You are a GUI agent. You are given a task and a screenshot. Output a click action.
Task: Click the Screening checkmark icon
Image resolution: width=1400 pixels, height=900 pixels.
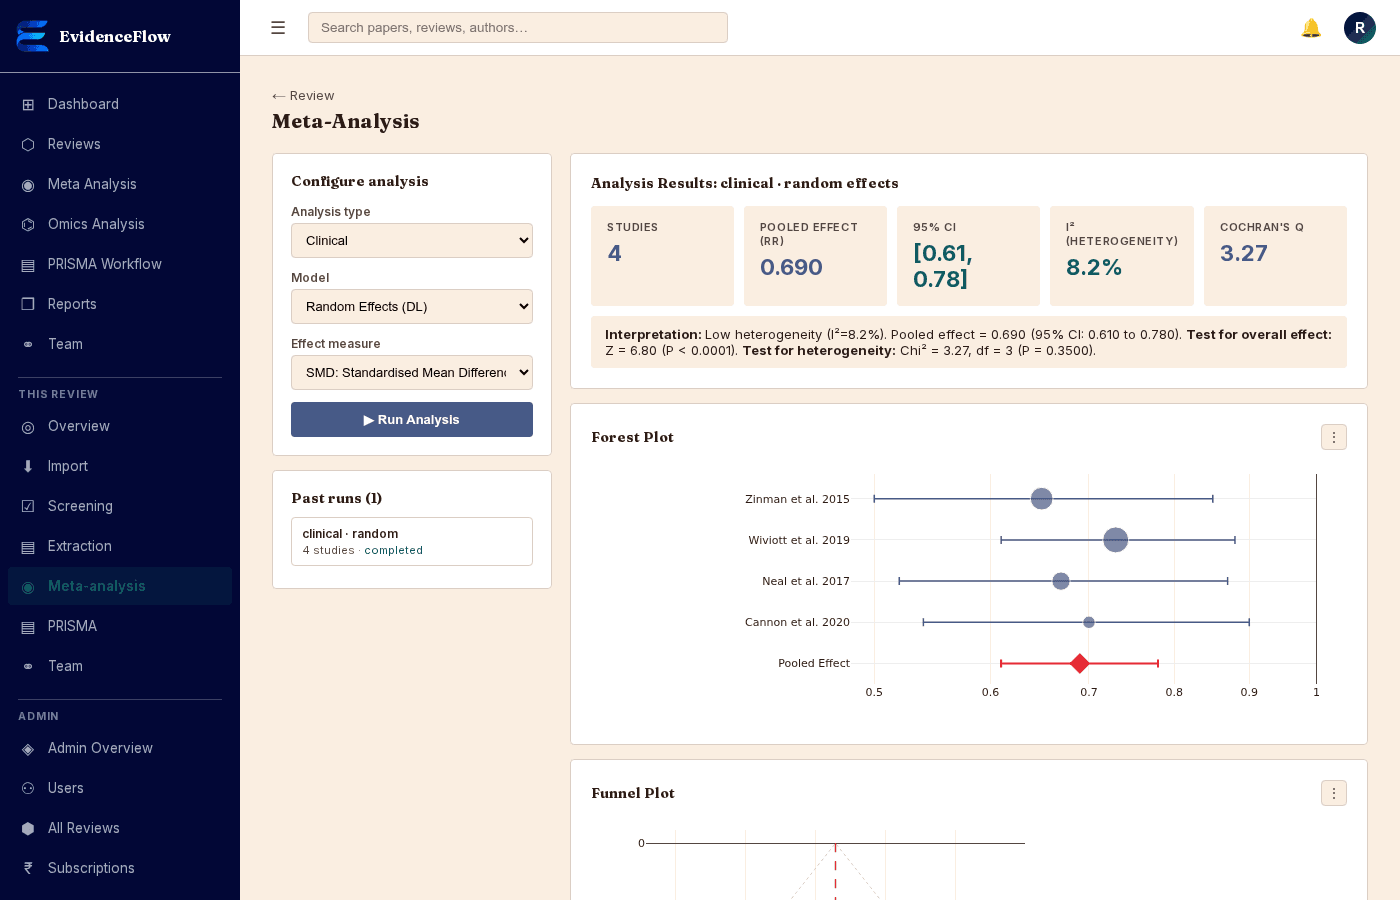[28, 506]
